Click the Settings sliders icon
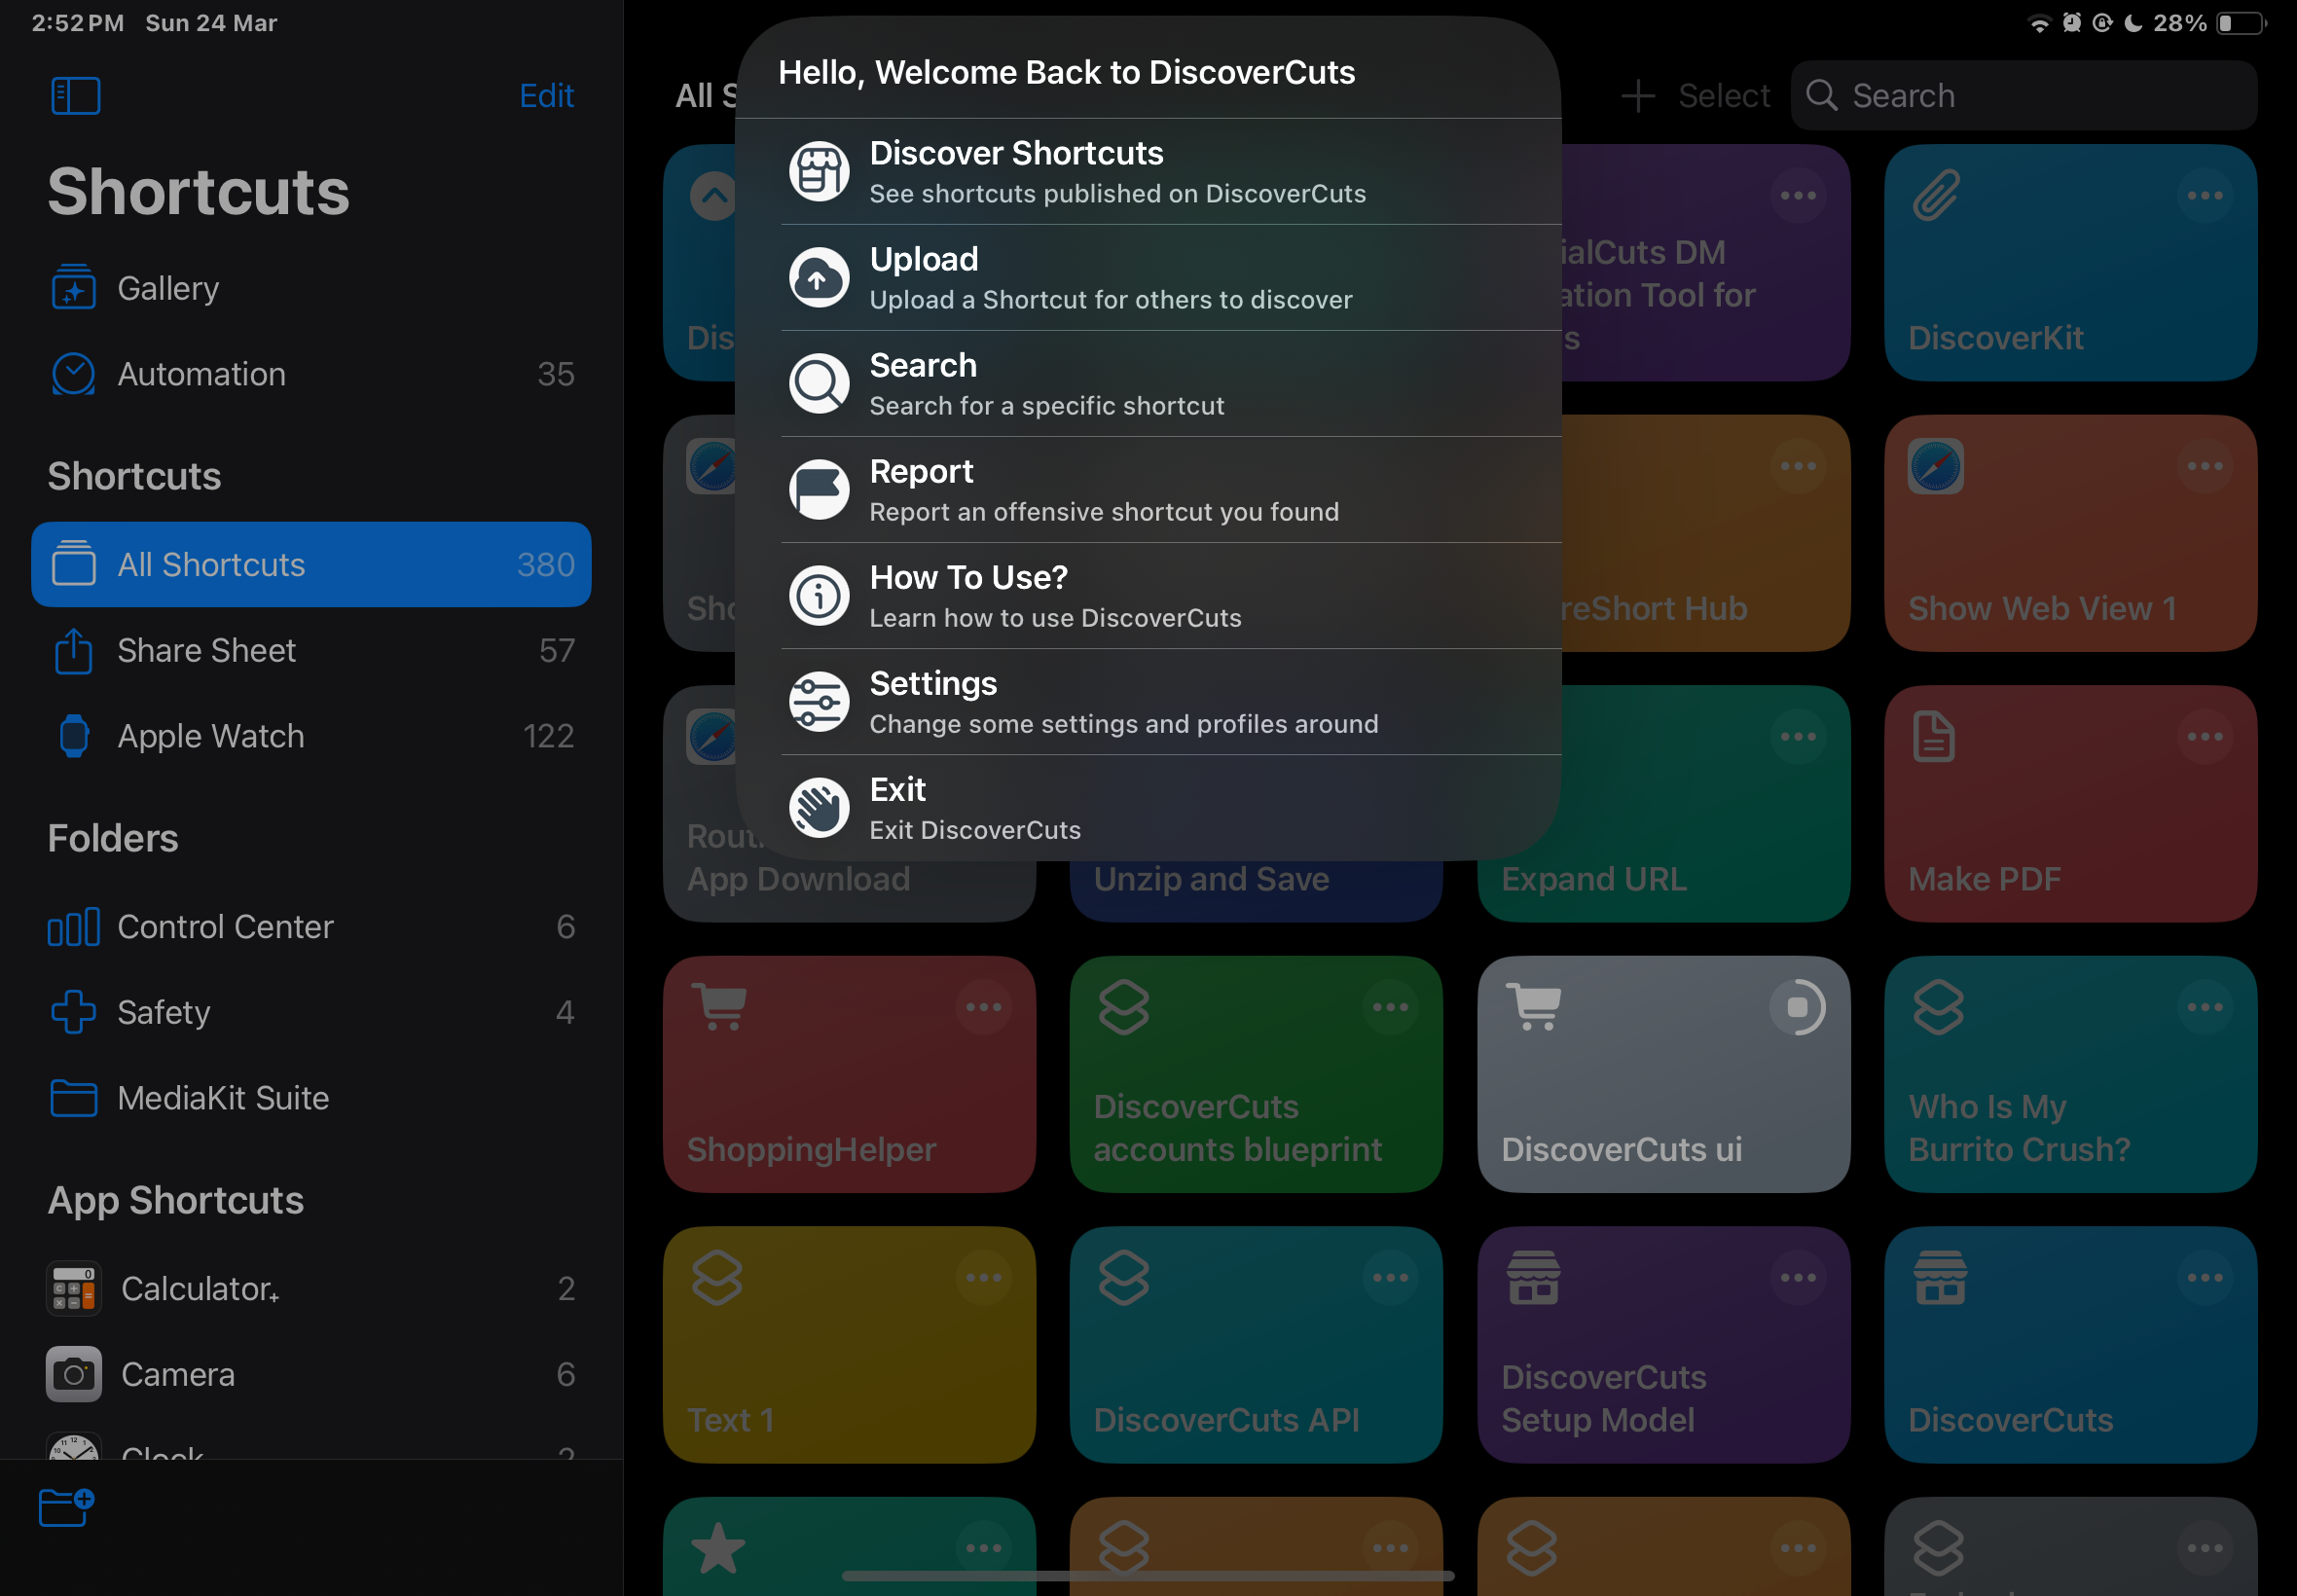2297x1596 pixels. (x=819, y=701)
